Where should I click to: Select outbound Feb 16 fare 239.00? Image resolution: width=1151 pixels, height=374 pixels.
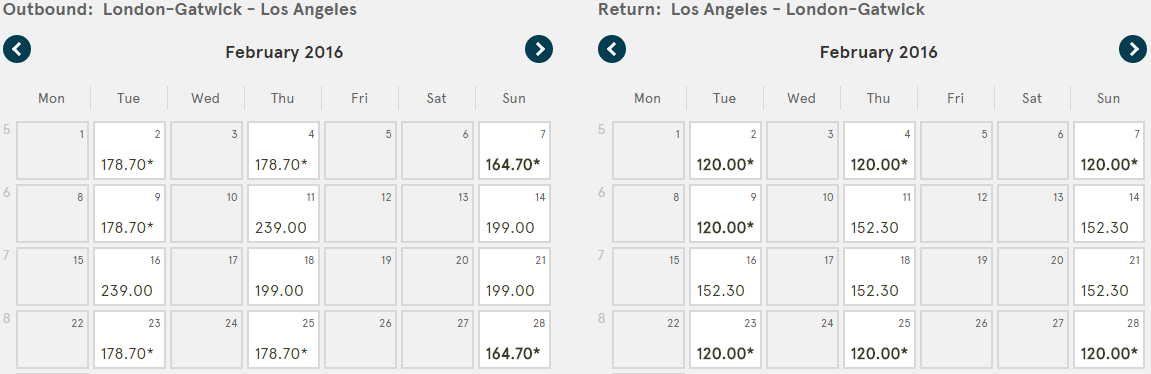[129, 277]
